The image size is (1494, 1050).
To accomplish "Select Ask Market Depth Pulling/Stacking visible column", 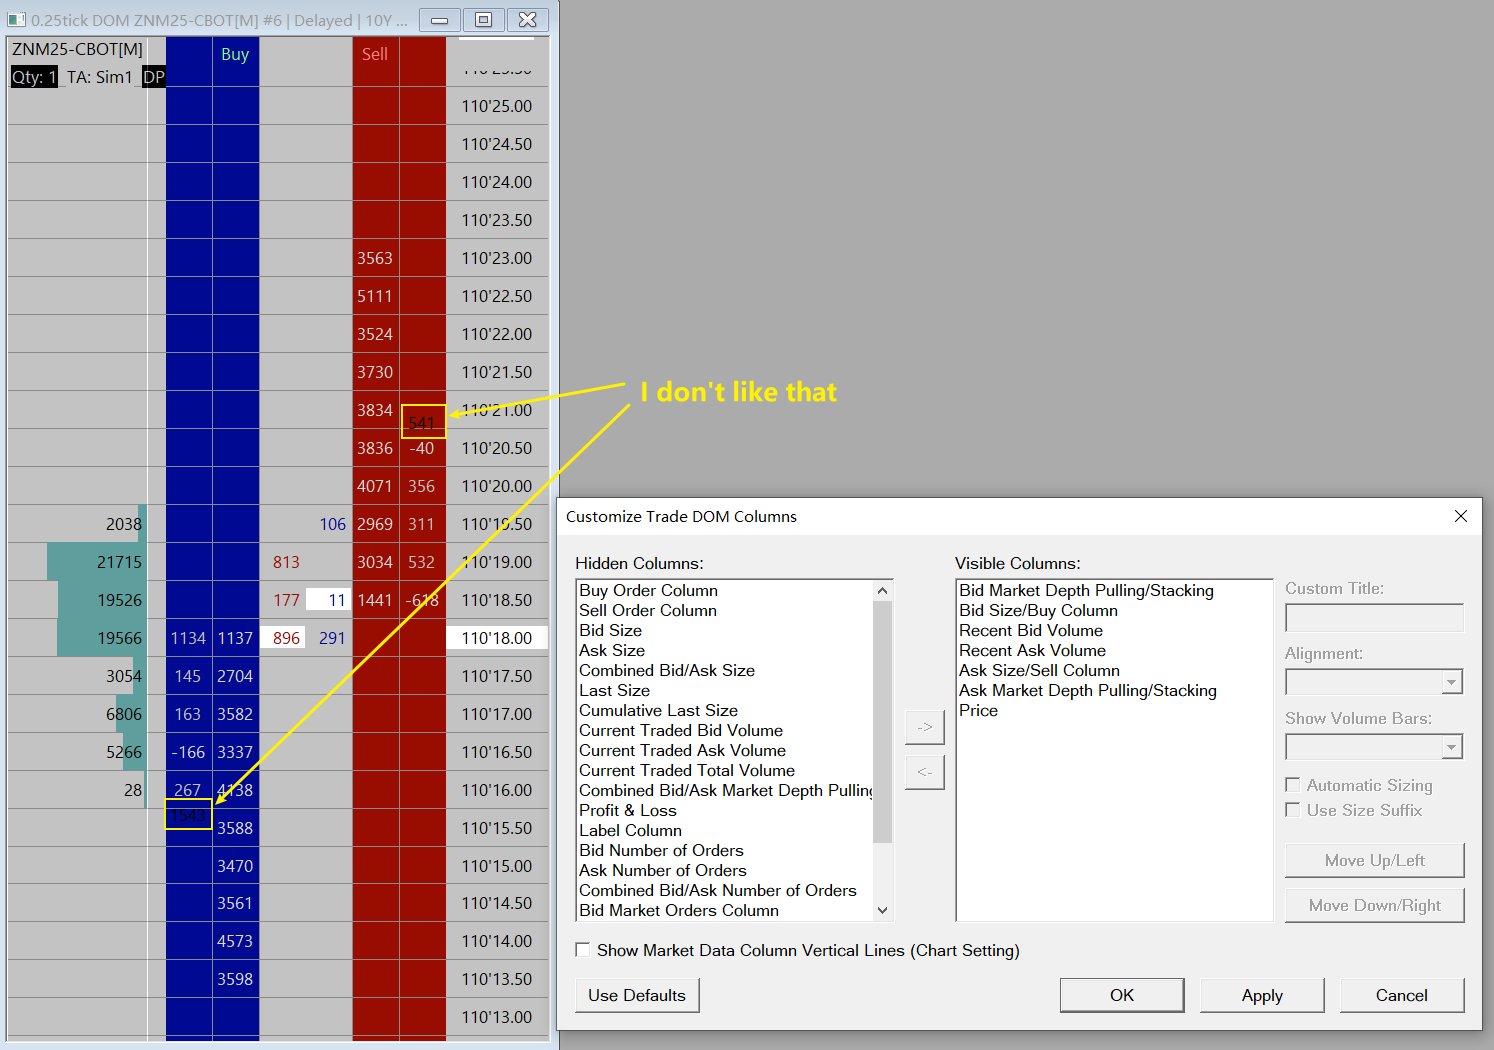I will [x=1088, y=690].
